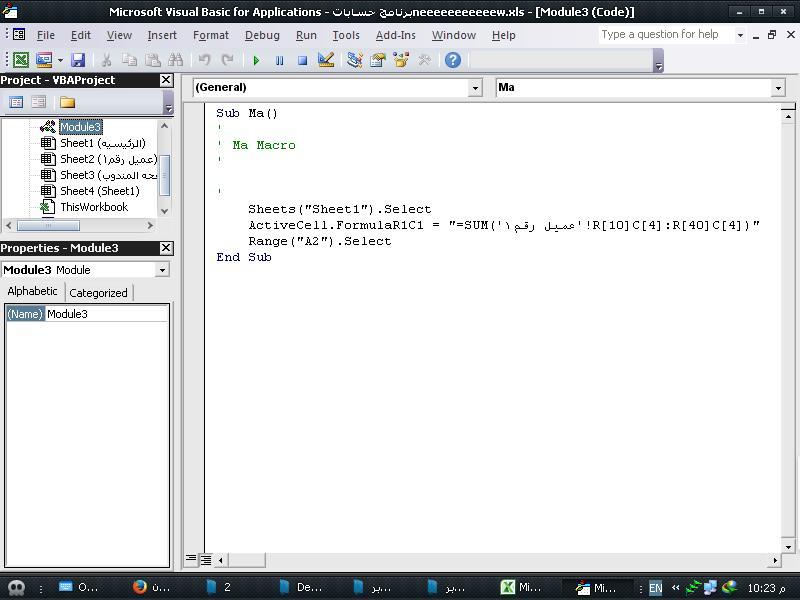
Task: Click the Paste clipboard icon
Action: coord(153,60)
